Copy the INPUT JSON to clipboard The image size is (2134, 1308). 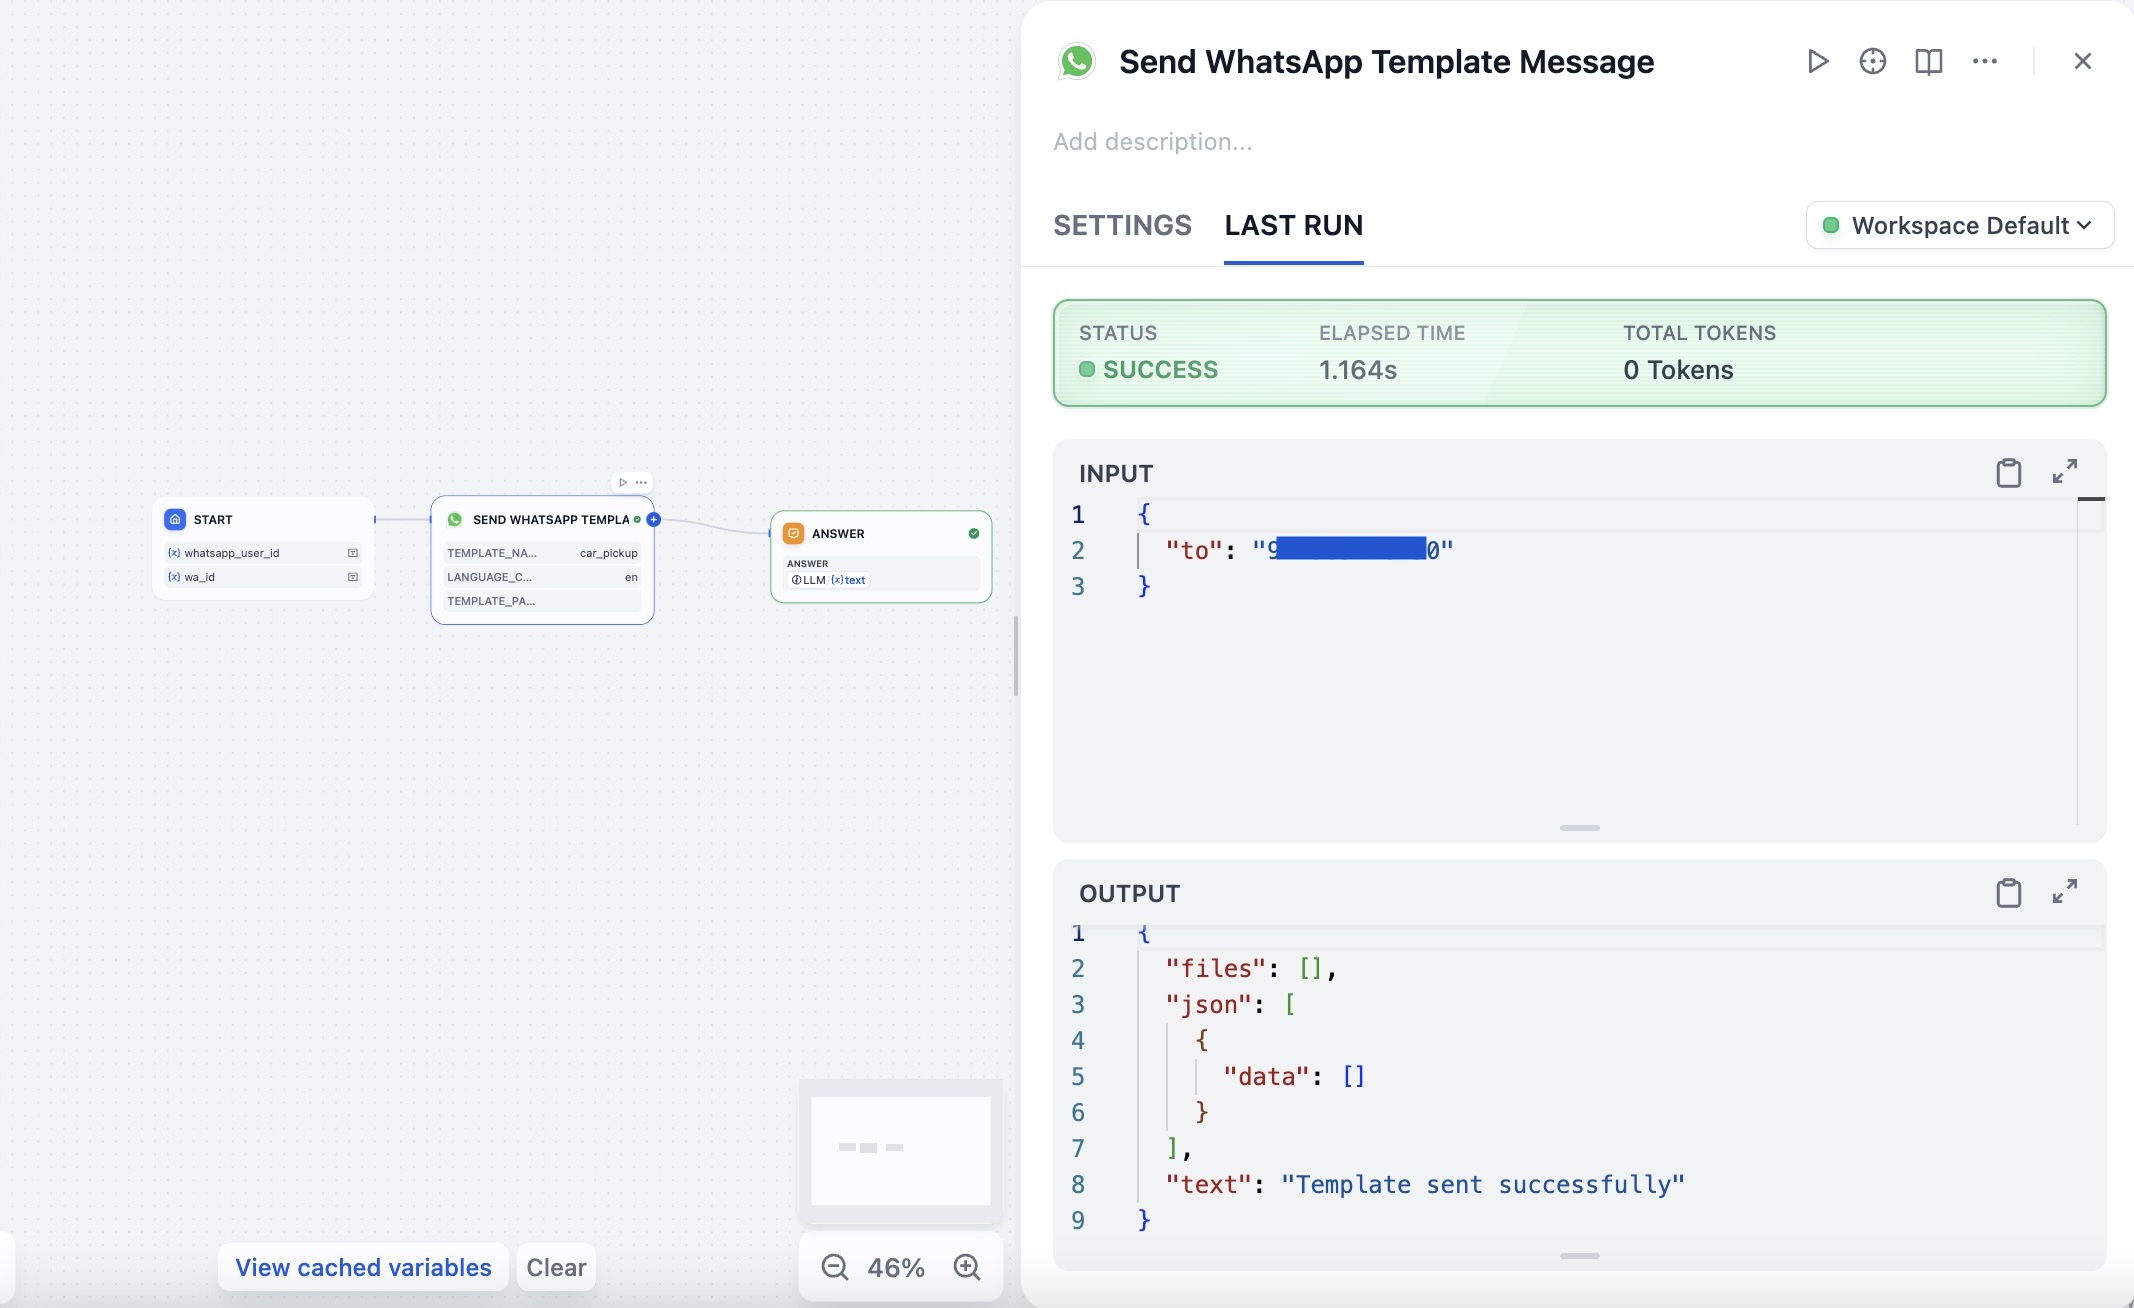tap(2008, 472)
